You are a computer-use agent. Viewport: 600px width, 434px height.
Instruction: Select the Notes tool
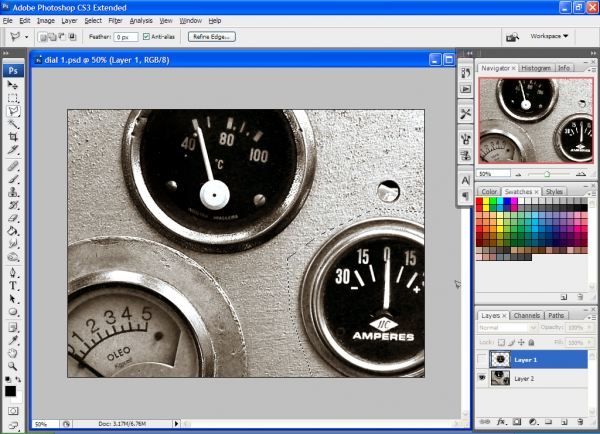(x=13, y=328)
